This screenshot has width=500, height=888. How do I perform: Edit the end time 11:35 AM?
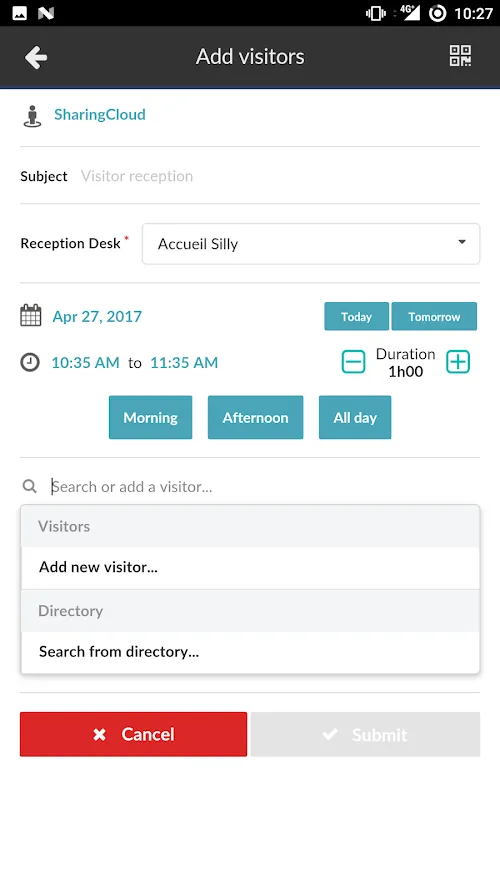pyautogui.click(x=184, y=363)
